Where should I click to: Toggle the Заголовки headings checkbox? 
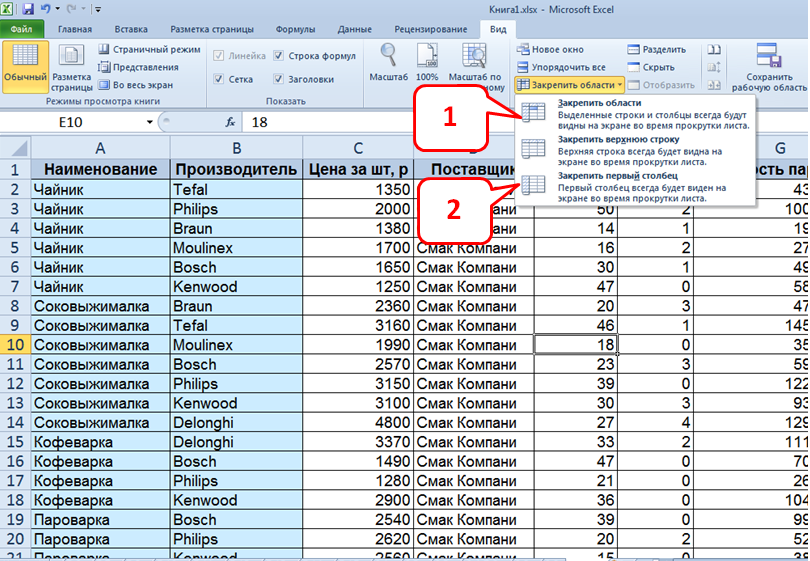click(280, 79)
